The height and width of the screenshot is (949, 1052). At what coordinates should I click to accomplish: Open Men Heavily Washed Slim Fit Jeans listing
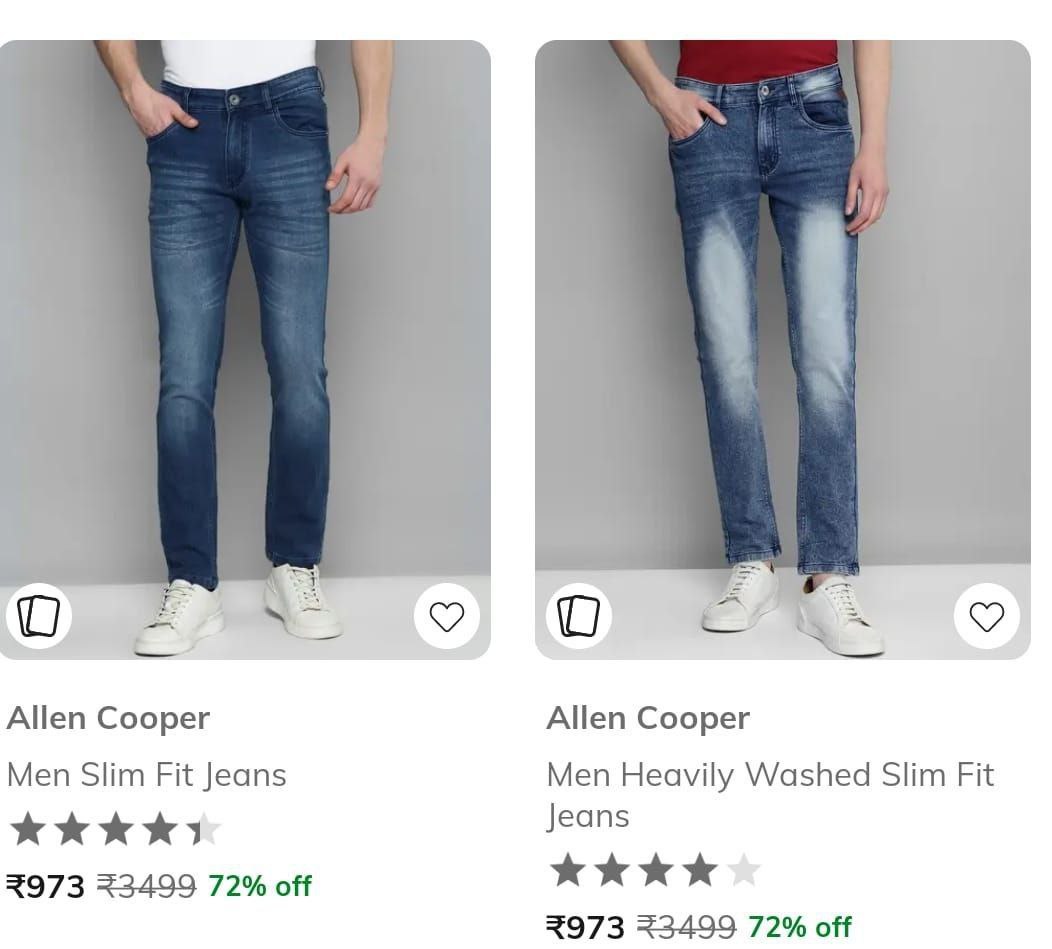(x=770, y=794)
